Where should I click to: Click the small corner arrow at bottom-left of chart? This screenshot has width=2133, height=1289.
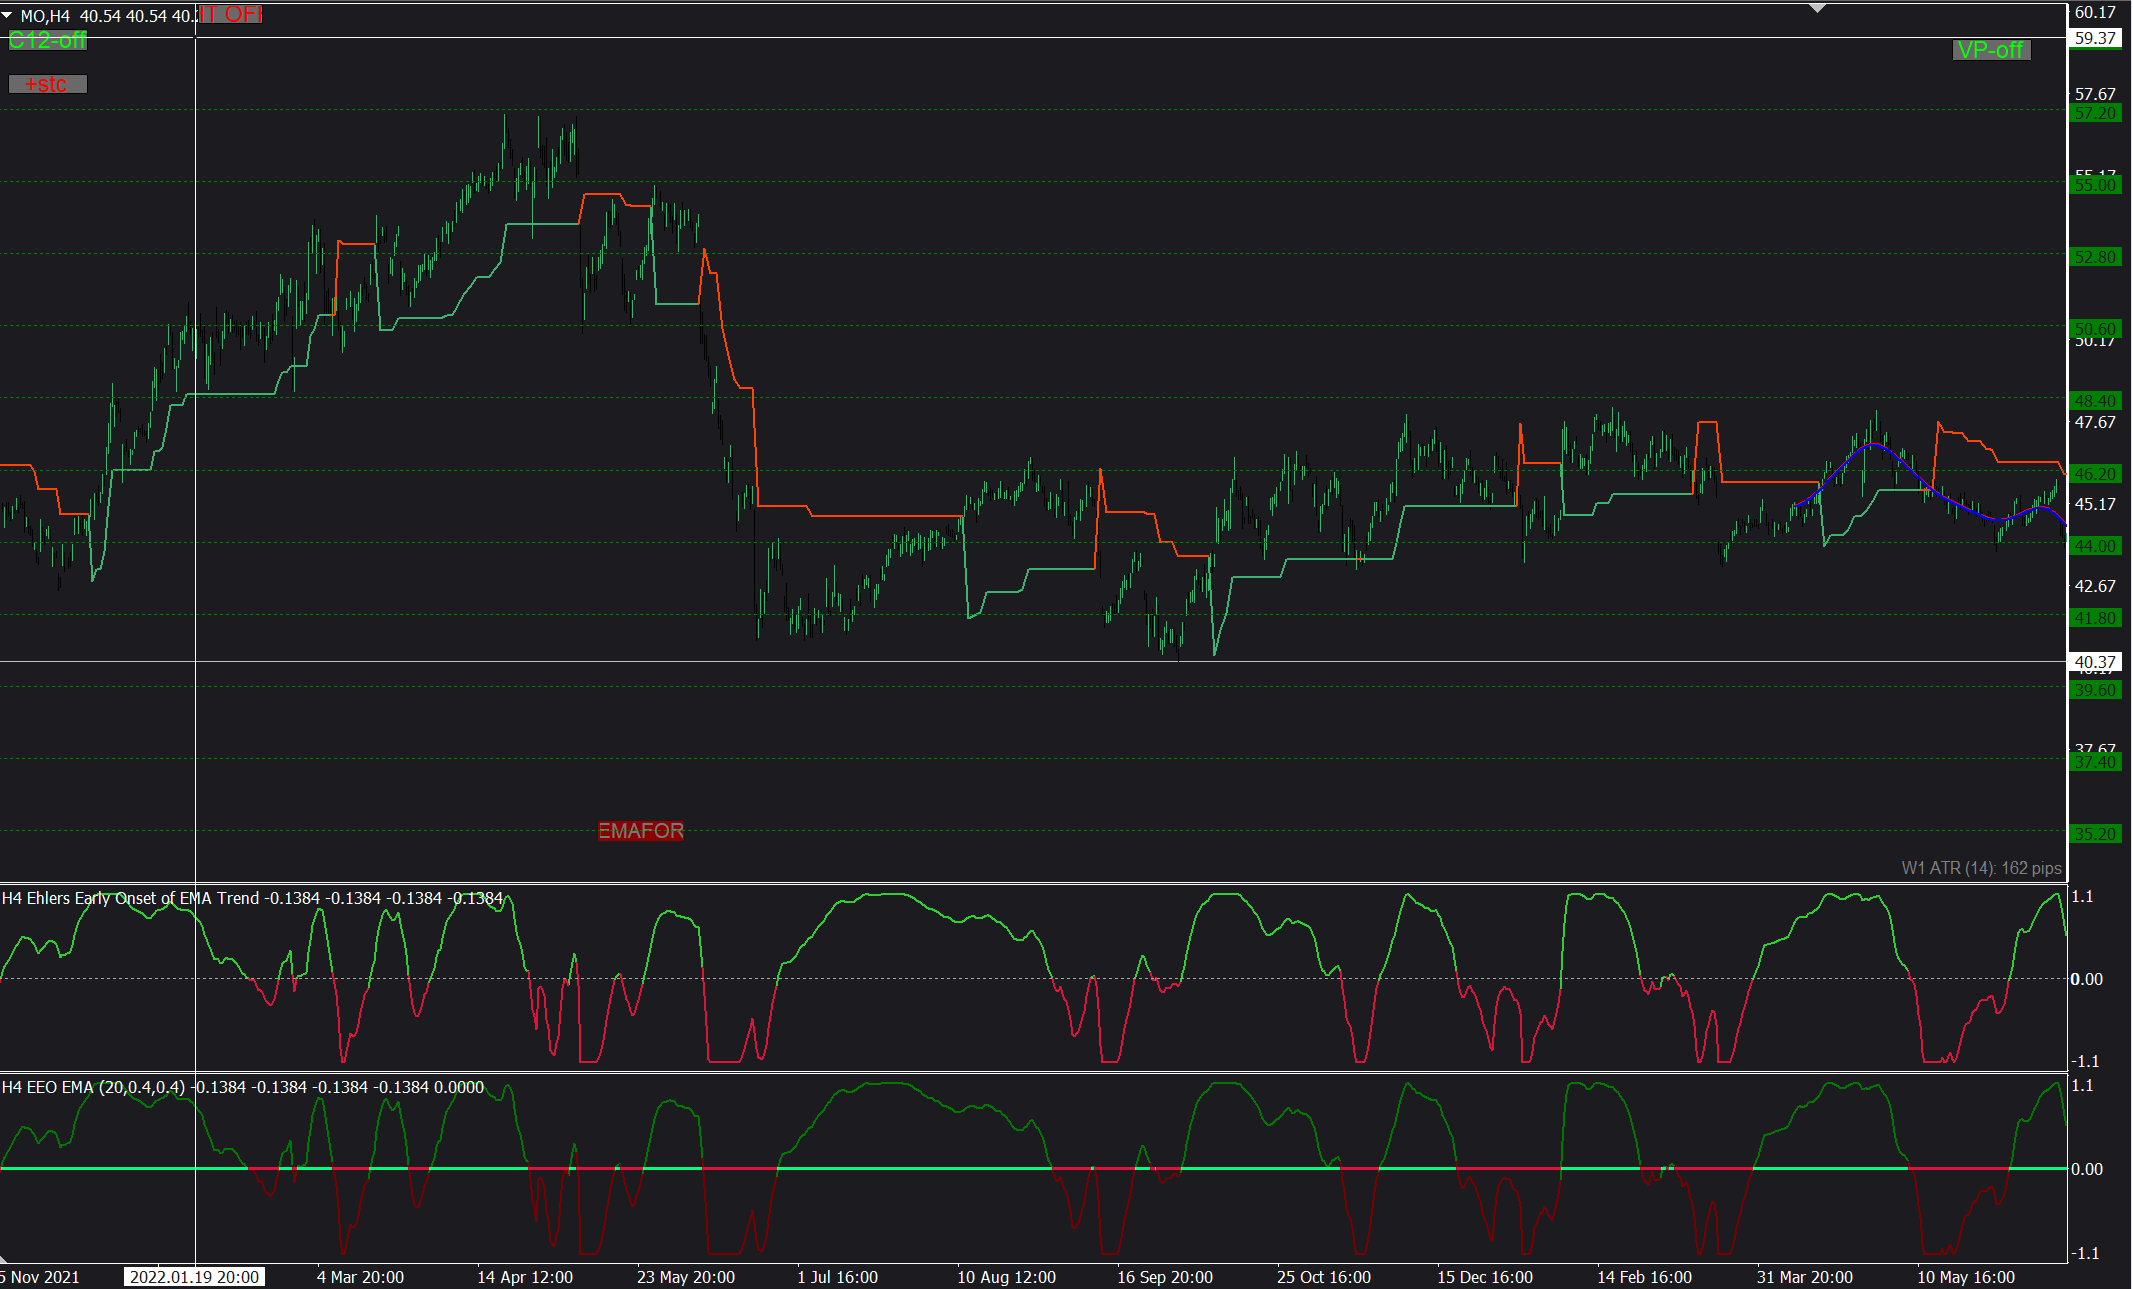[5, 1259]
